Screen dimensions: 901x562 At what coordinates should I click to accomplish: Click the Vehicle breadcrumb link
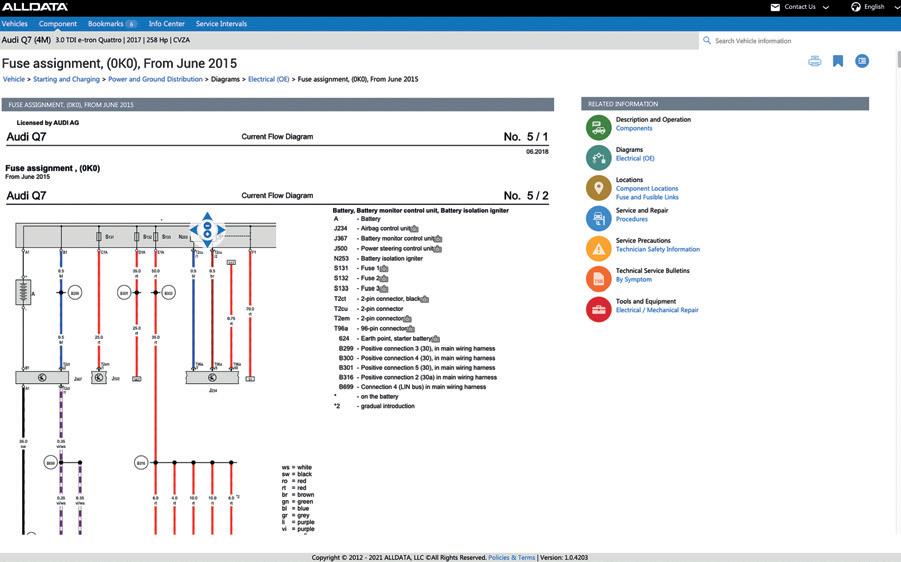14,79
